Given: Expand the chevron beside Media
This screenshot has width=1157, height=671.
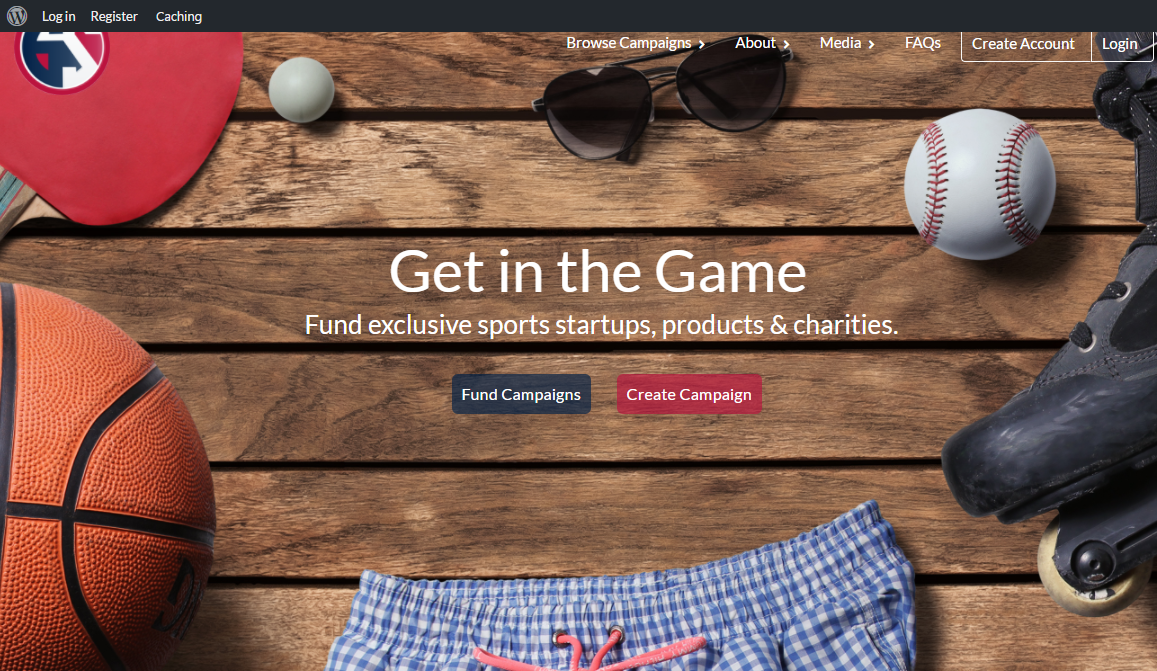Looking at the screenshot, I should pyautogui.click(x=871, y=44).
